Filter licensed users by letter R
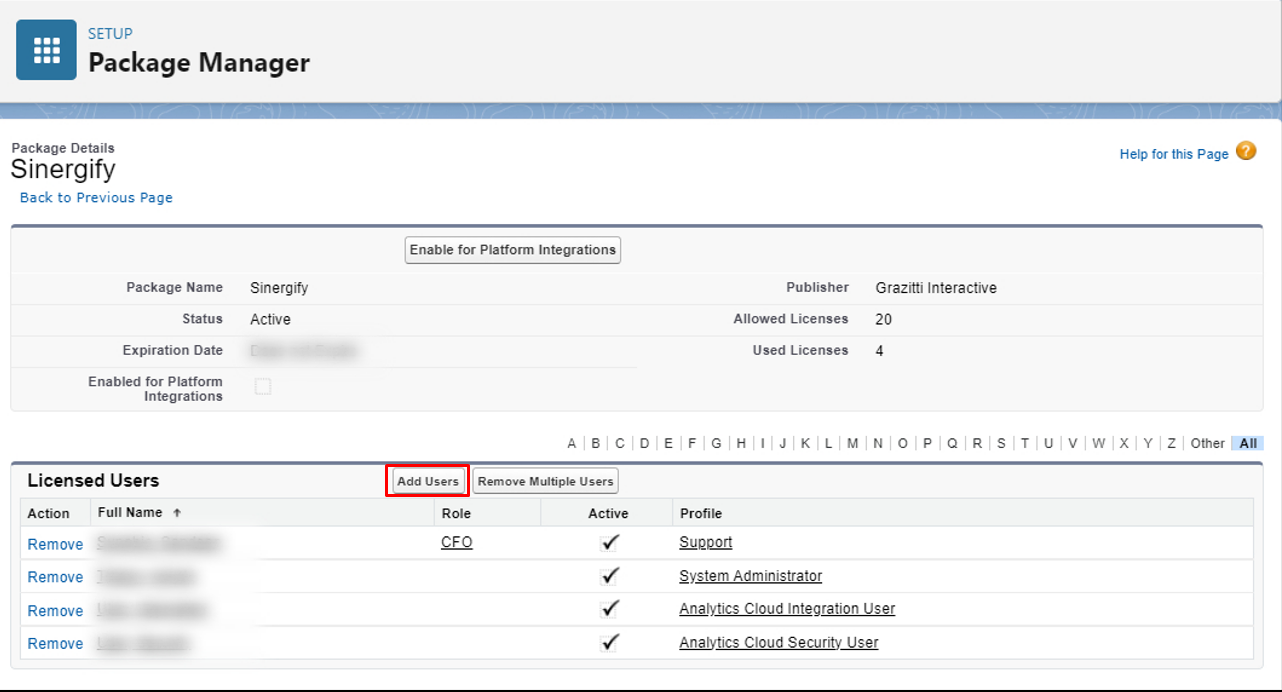The width and height of the screenshot is (1282, 692). point(977,443)
